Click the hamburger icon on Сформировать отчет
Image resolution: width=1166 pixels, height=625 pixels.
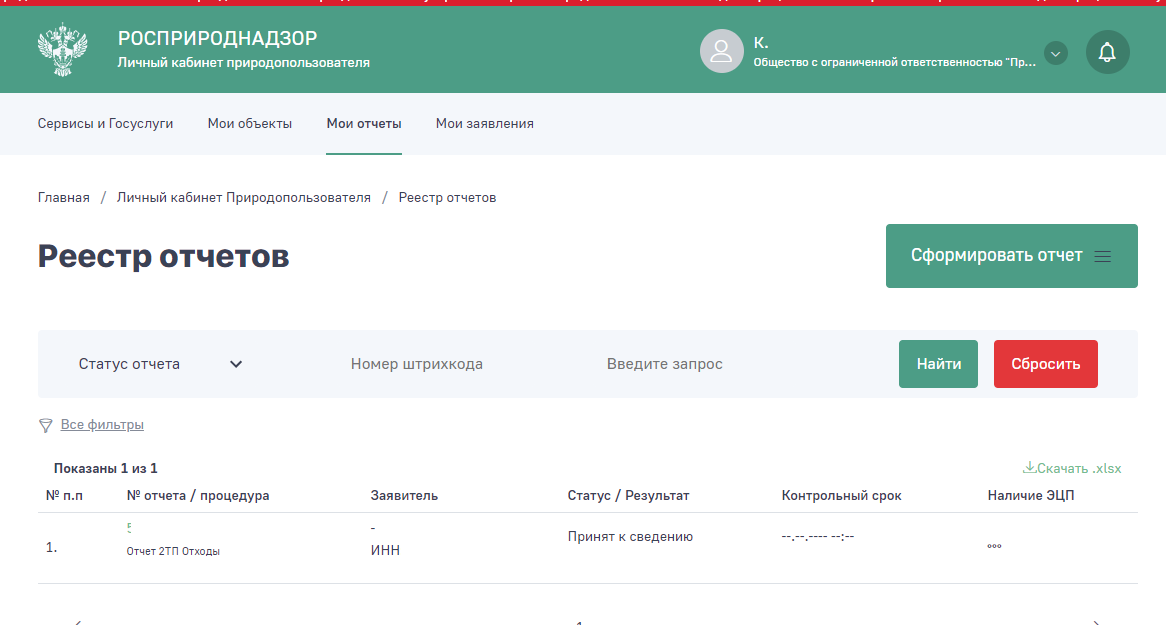pos(1103,256)
